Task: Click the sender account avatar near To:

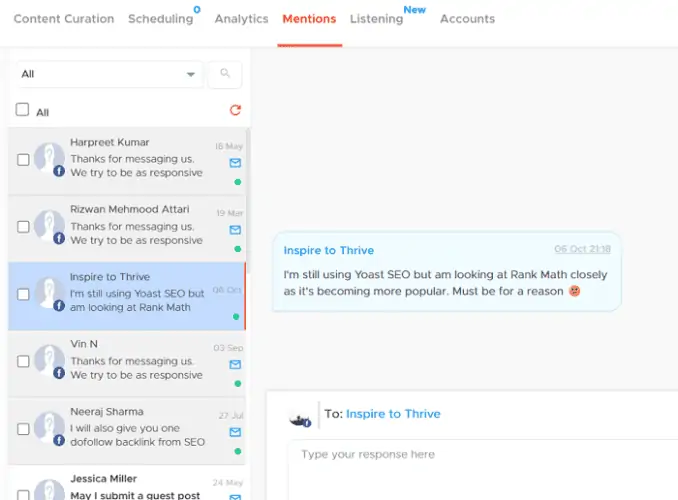Action: coord(300,420)
